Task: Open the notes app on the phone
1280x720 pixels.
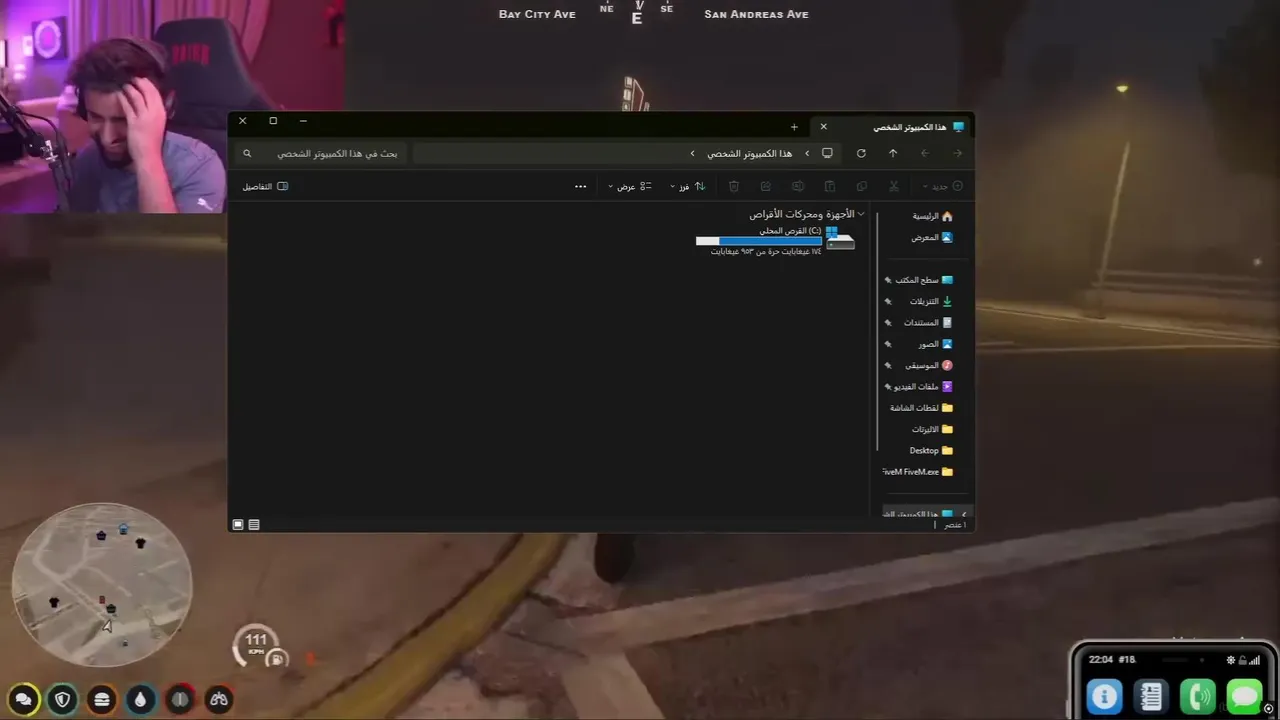Action: tap(1151, 696)
